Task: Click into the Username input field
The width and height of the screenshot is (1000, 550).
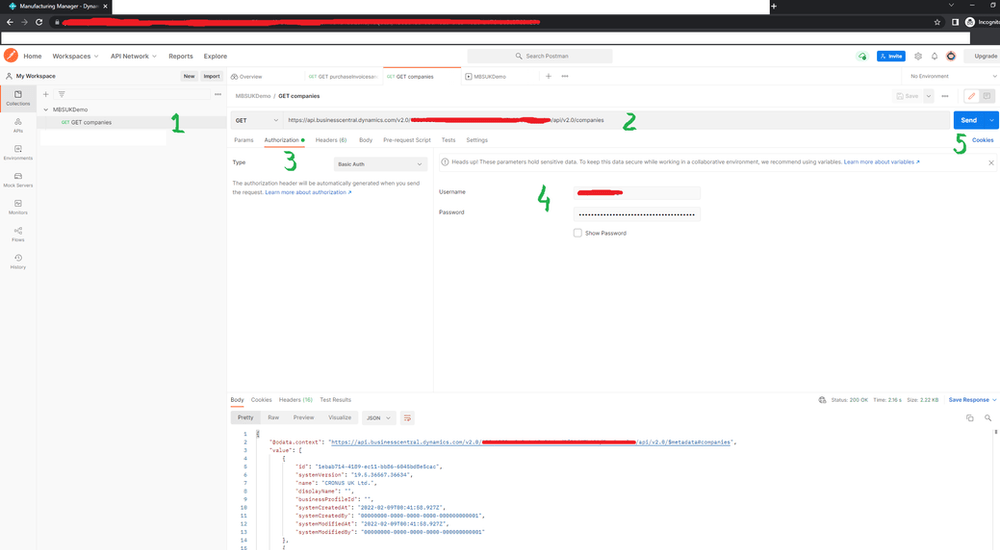Action: pyautogui.click(x=636, y=192)
